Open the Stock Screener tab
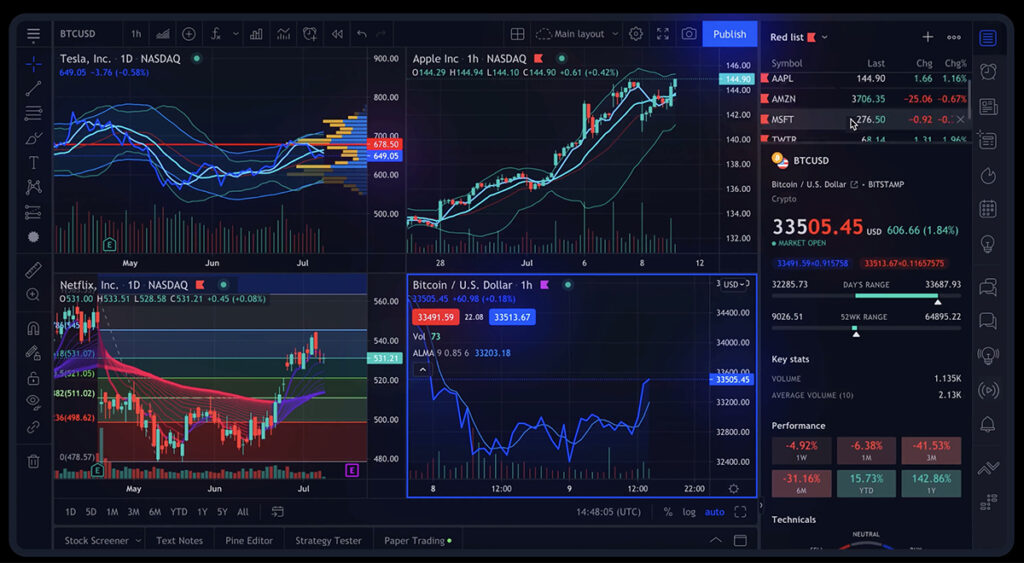This screenshot has width=1024, height=563. 102,541
